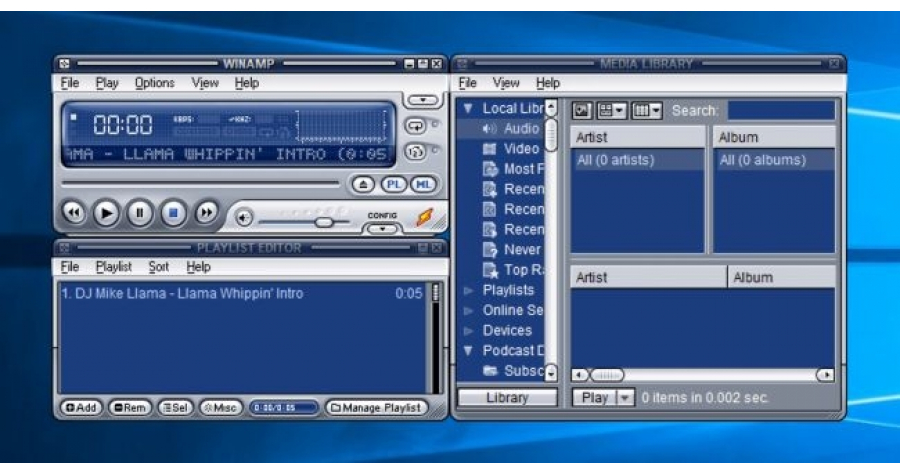The image size is (900, 474).
Task: Click the Top Rated tree item icon
Action: (x=490, y=270)
